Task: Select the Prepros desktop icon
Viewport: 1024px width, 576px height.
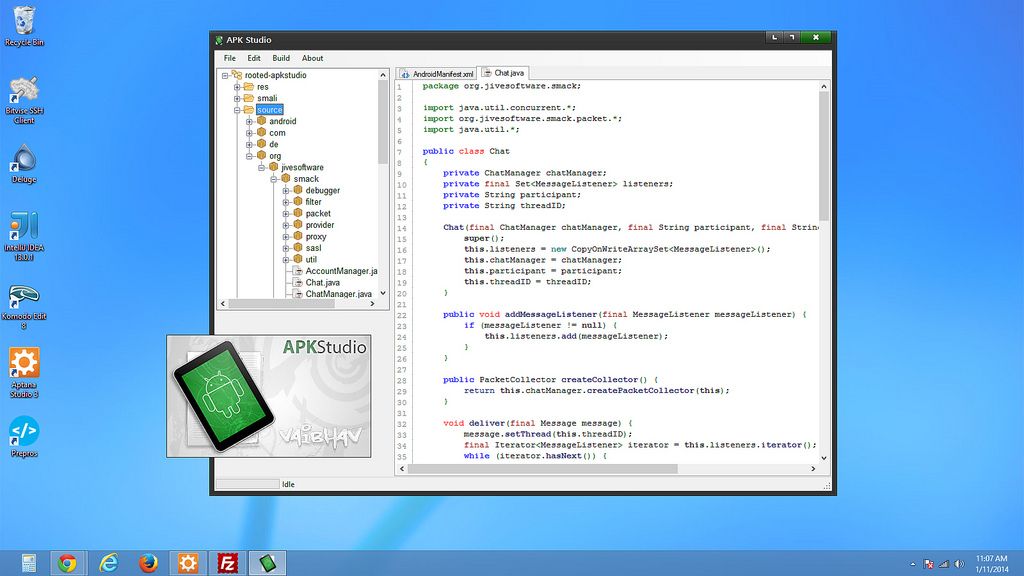Action: point(24,432)
